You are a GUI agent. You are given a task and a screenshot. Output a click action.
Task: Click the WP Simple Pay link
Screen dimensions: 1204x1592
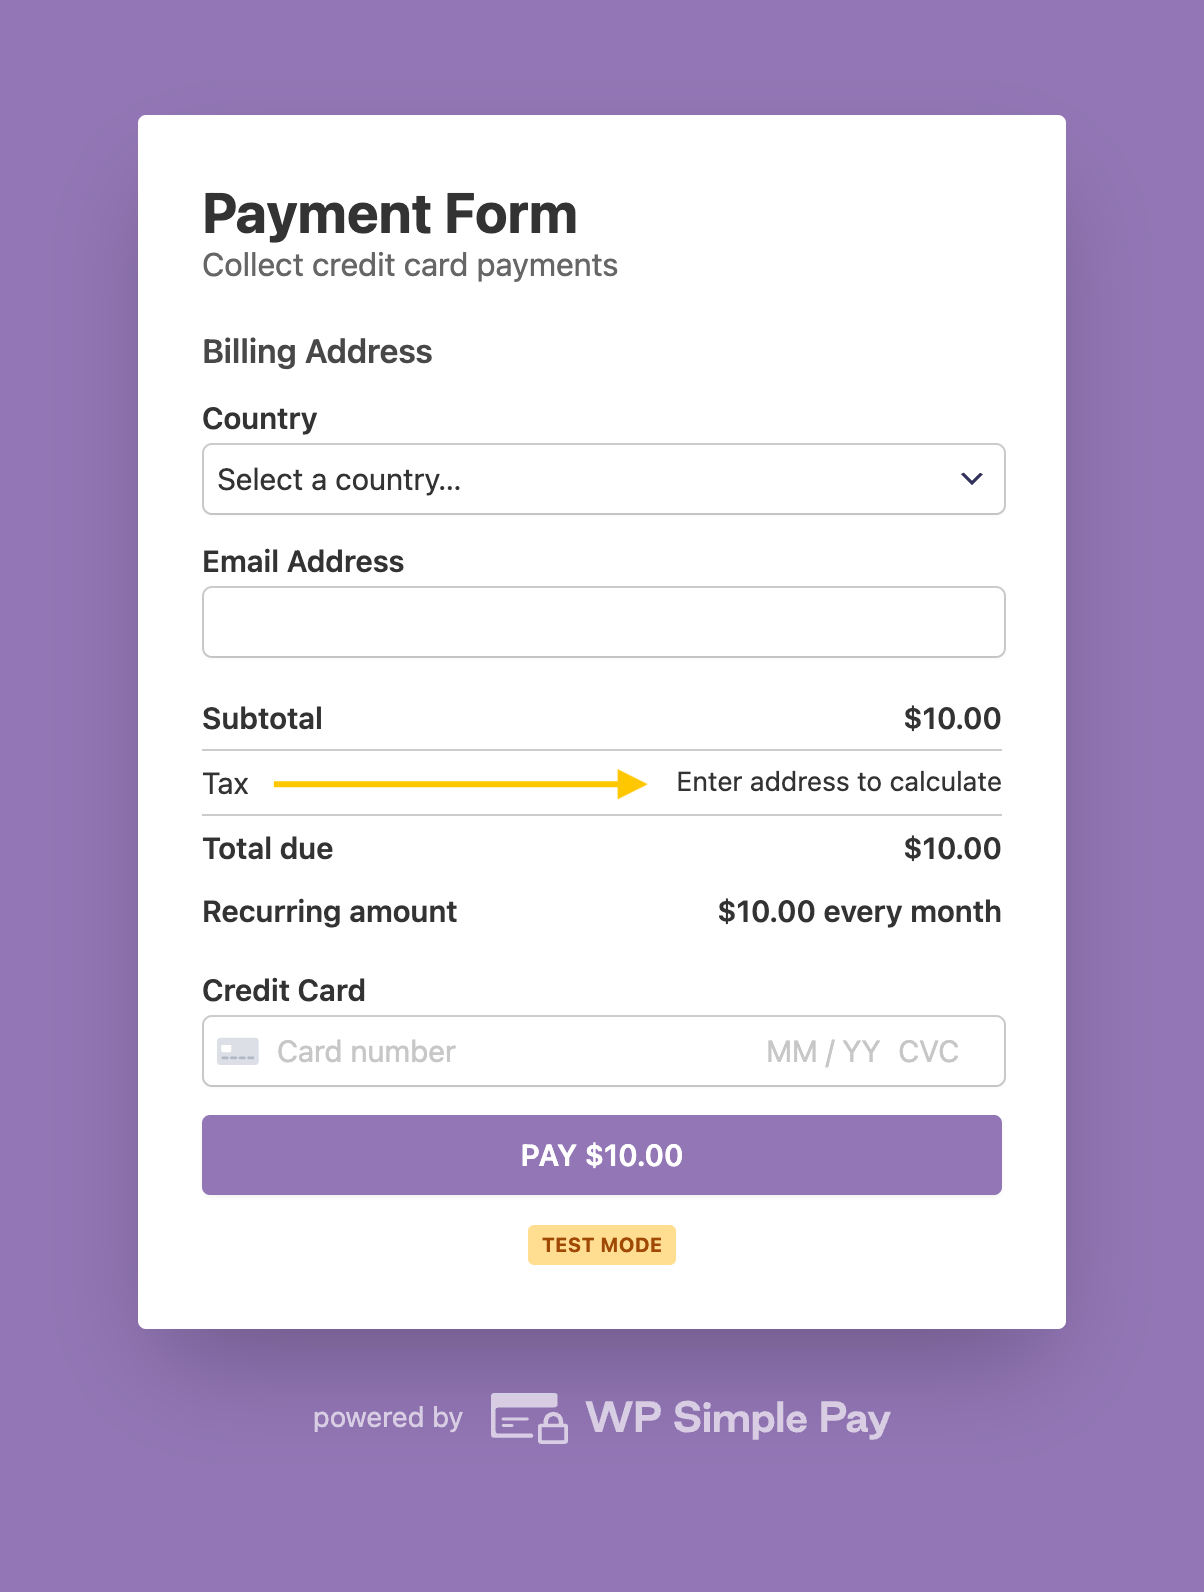tap(737, 1417)
